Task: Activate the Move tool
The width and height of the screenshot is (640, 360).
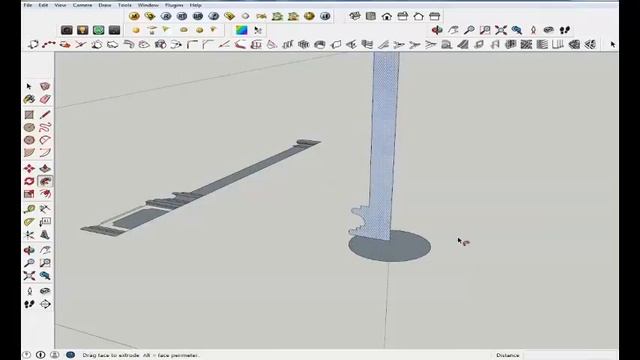Action: pos(29,169)
